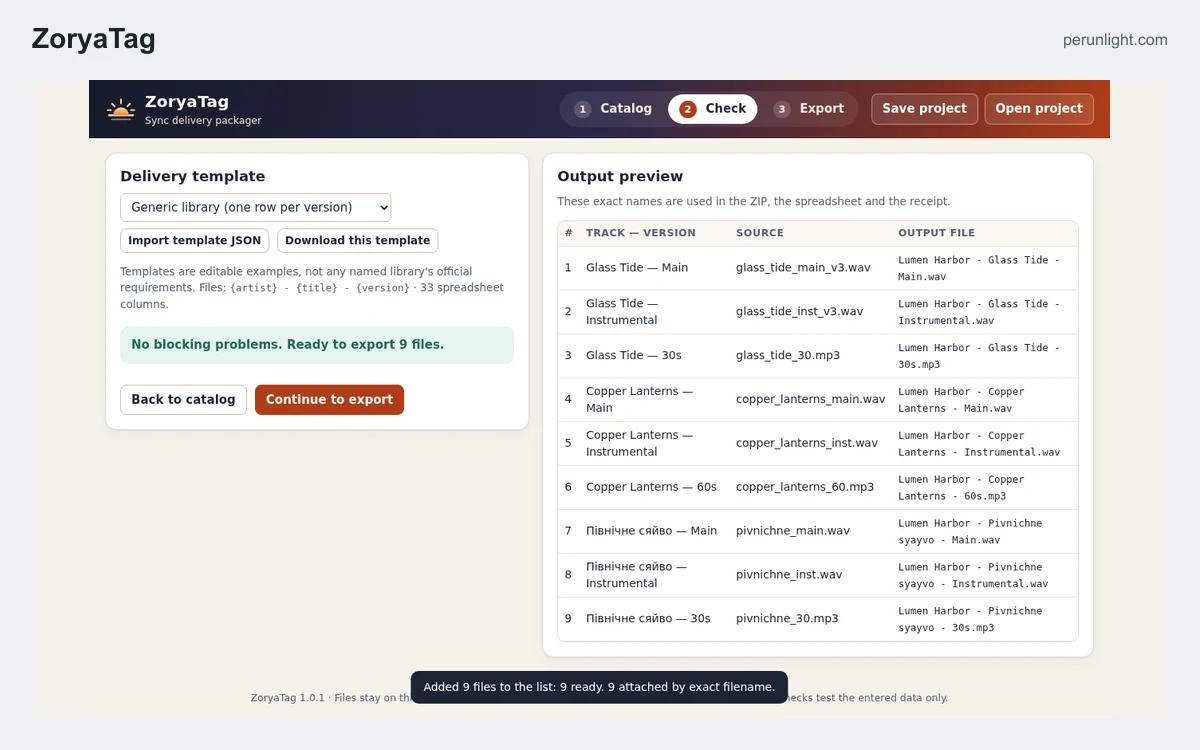Screen dimensions: 1200x750
Task: Click source pivnichne_inst.wav
Action: pos(789,576)
